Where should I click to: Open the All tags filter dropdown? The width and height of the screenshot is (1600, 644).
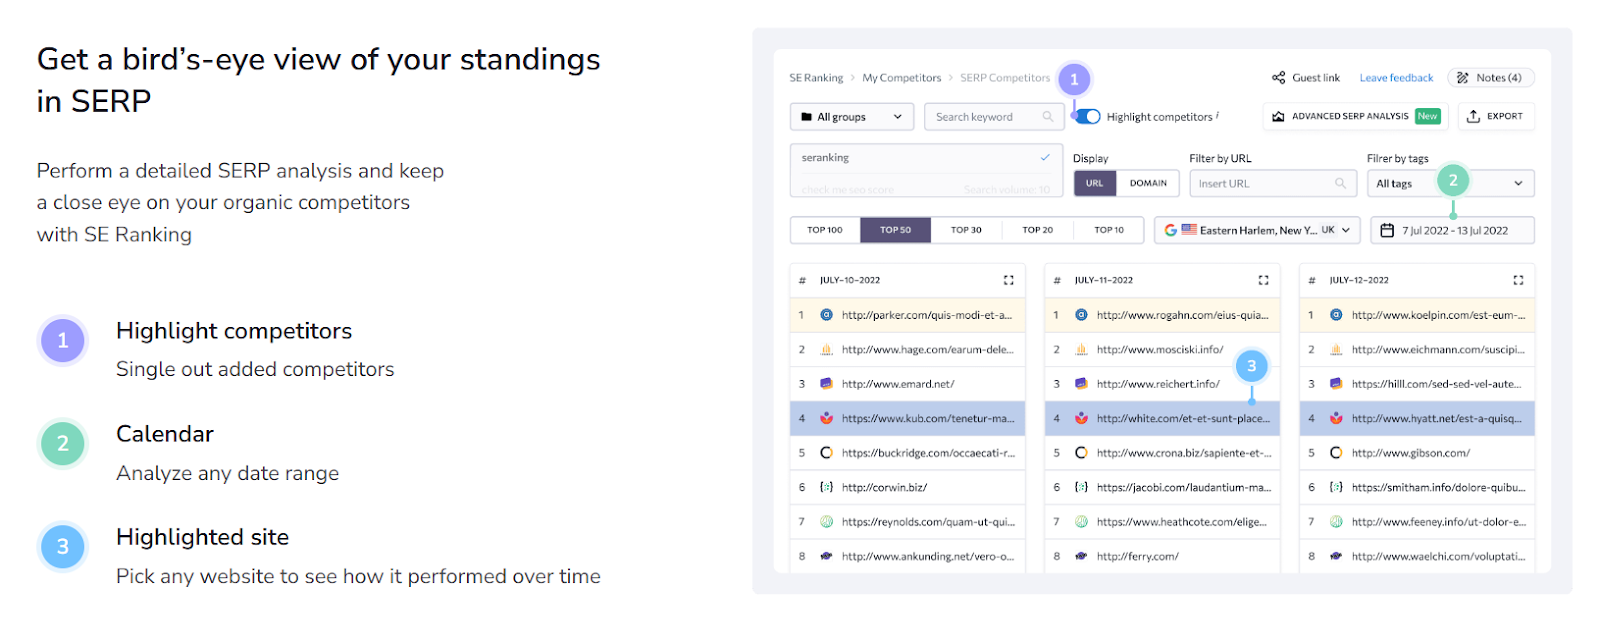click(1450, 183)
